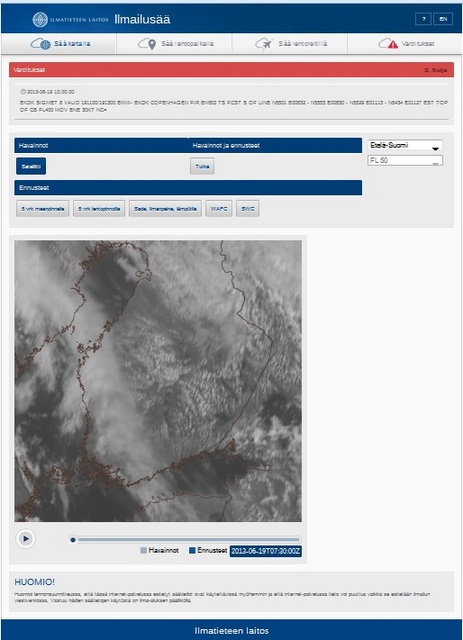Select the 5 vrk maanpinnalla forecast

pyautogui.click(x=43, y=209)
